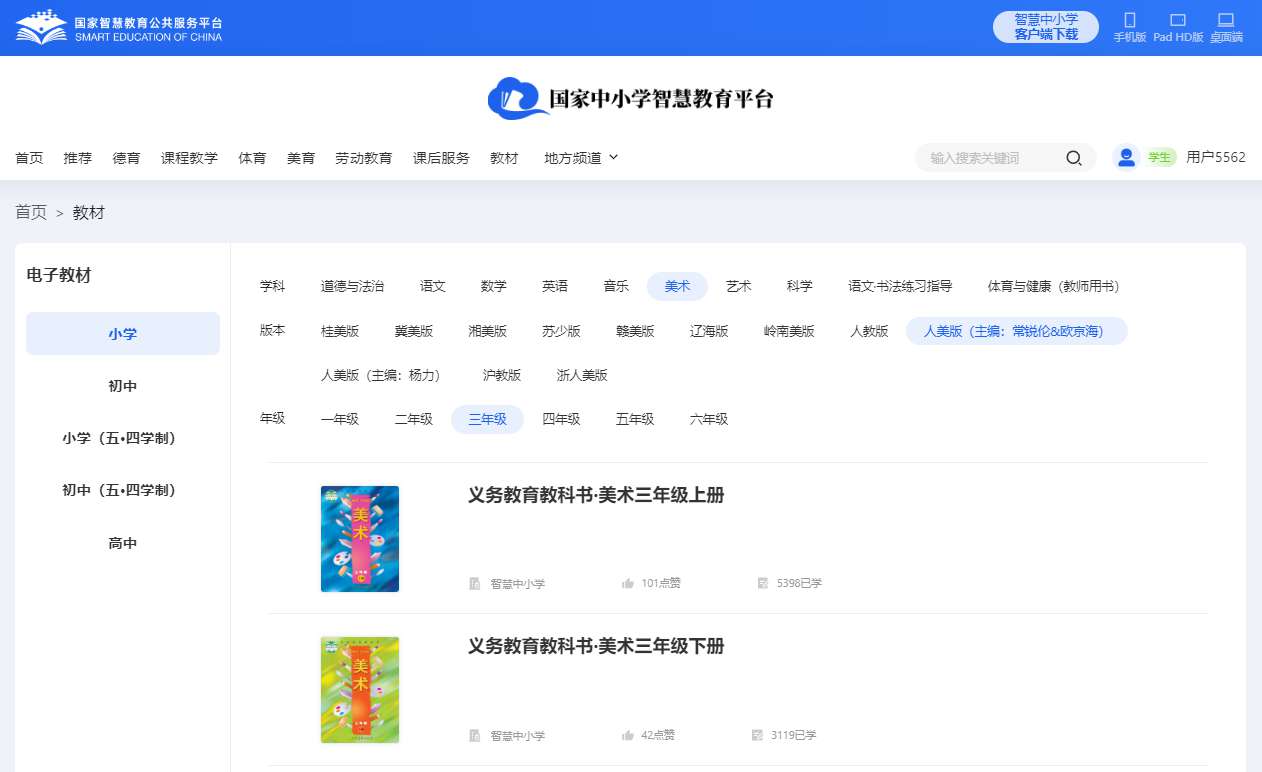Screen dimensions: 1262x772
Task: Click thumbs-up icon on 三年级下册 textbook
Action: (x=628, y=735)
